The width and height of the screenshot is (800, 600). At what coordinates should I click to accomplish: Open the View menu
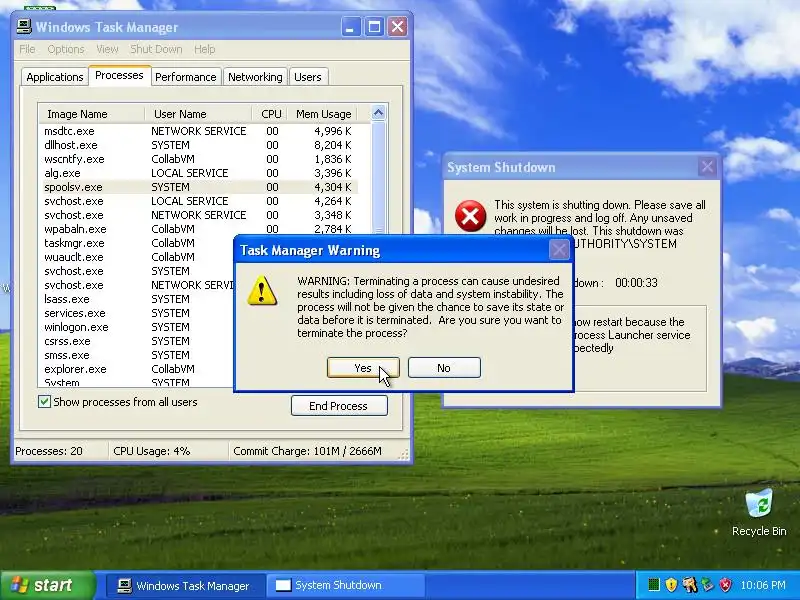click(107, 49)
